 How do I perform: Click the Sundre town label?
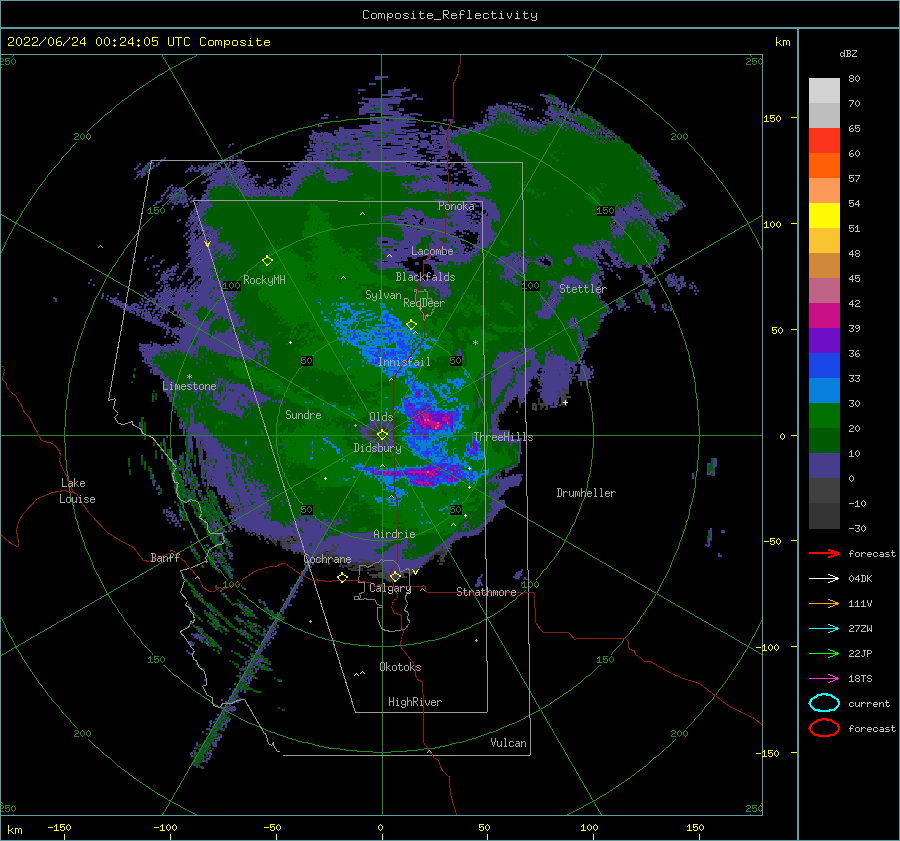[303, 415]
